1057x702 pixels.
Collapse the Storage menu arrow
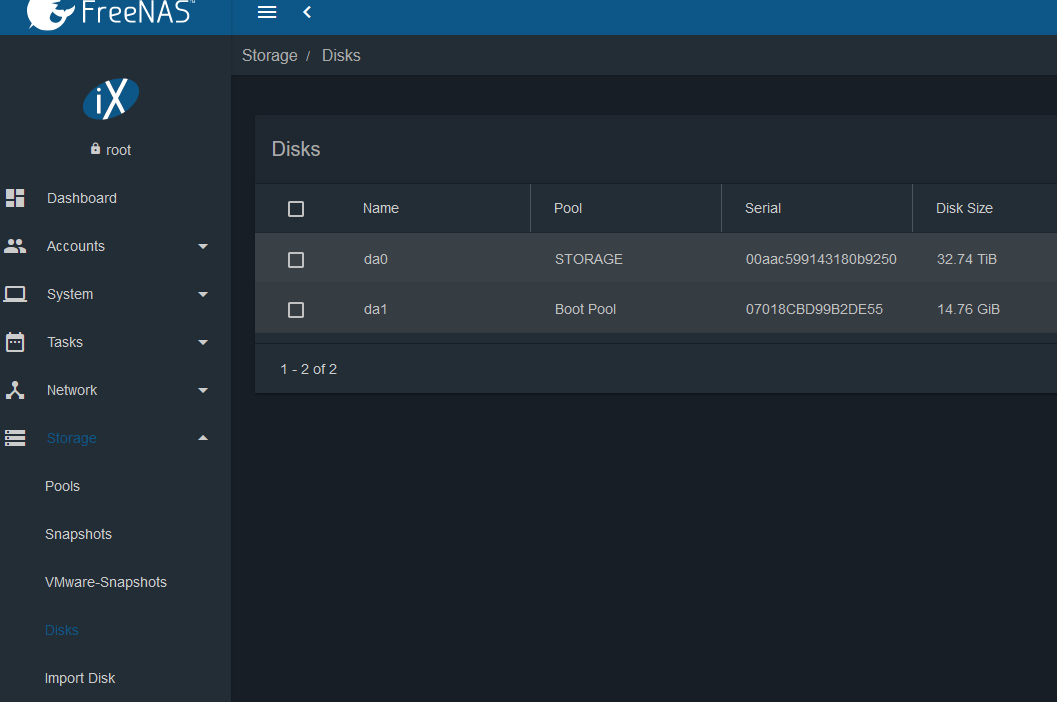click(203, 438)
